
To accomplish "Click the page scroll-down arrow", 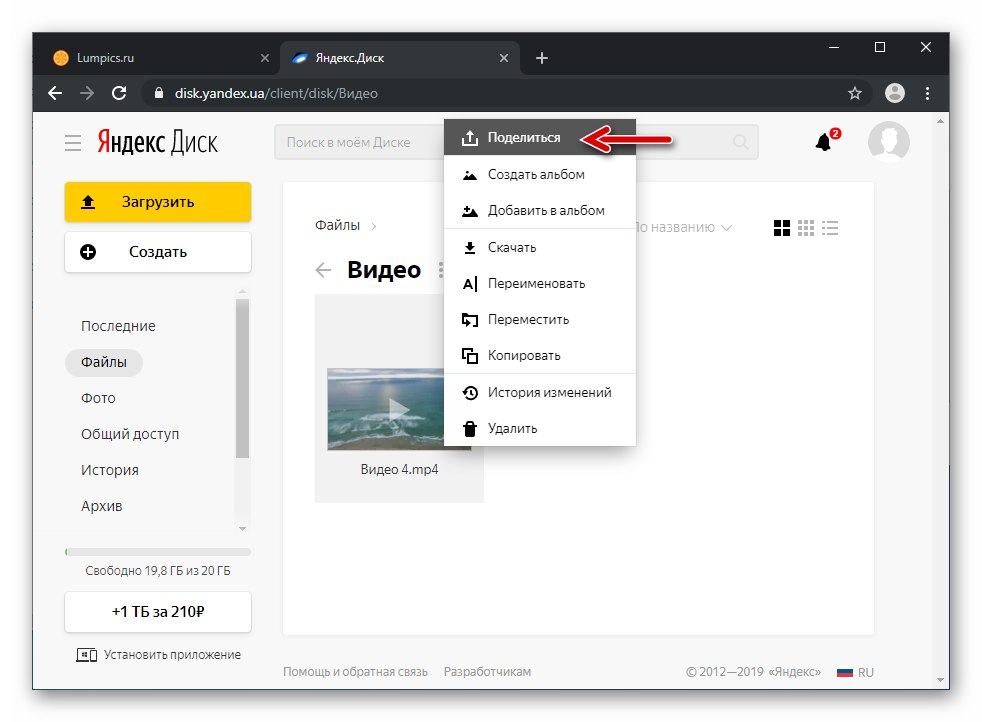I will tap(940, 679).
